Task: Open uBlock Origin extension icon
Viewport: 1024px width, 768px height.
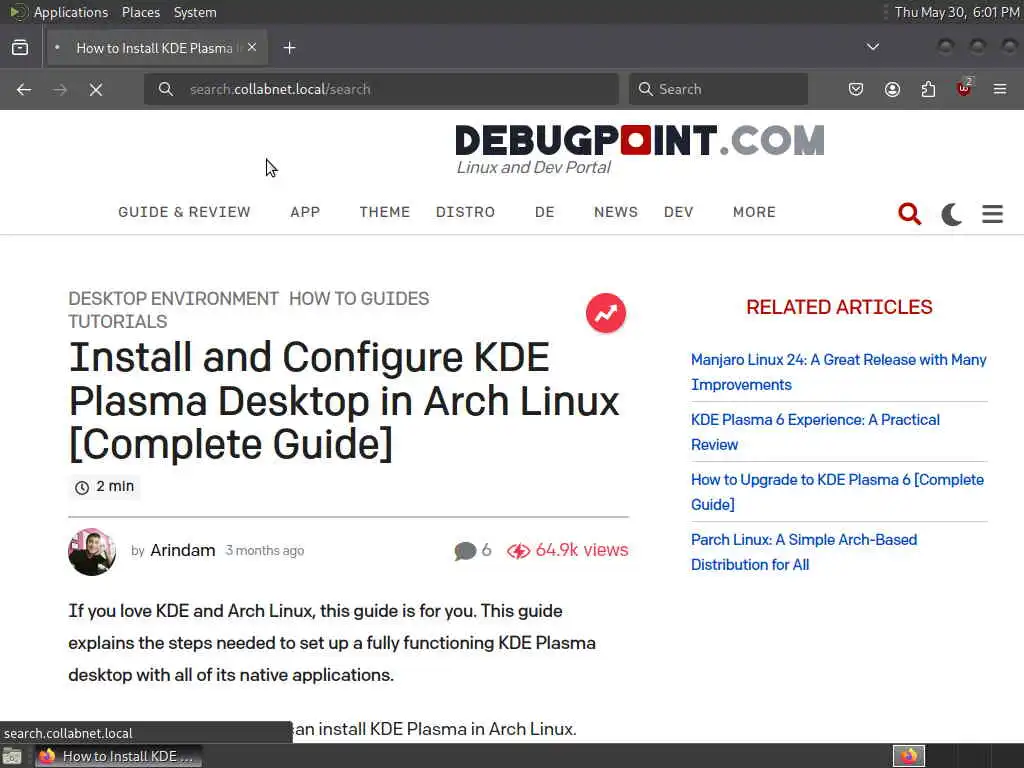Action: [x=964, y=89]
